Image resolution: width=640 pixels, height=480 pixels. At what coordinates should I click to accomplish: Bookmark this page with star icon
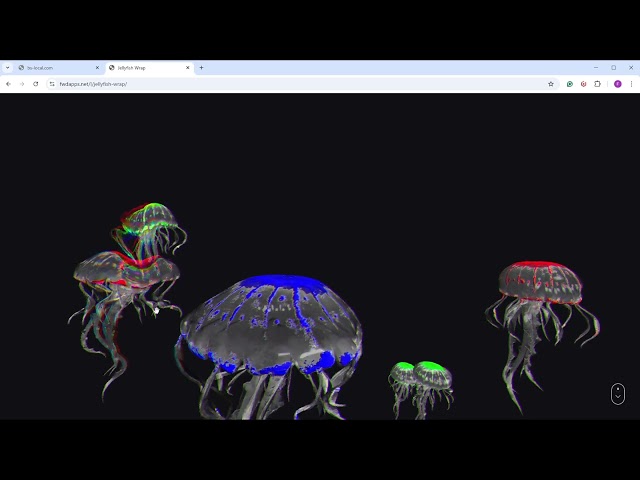click(551, 84)
